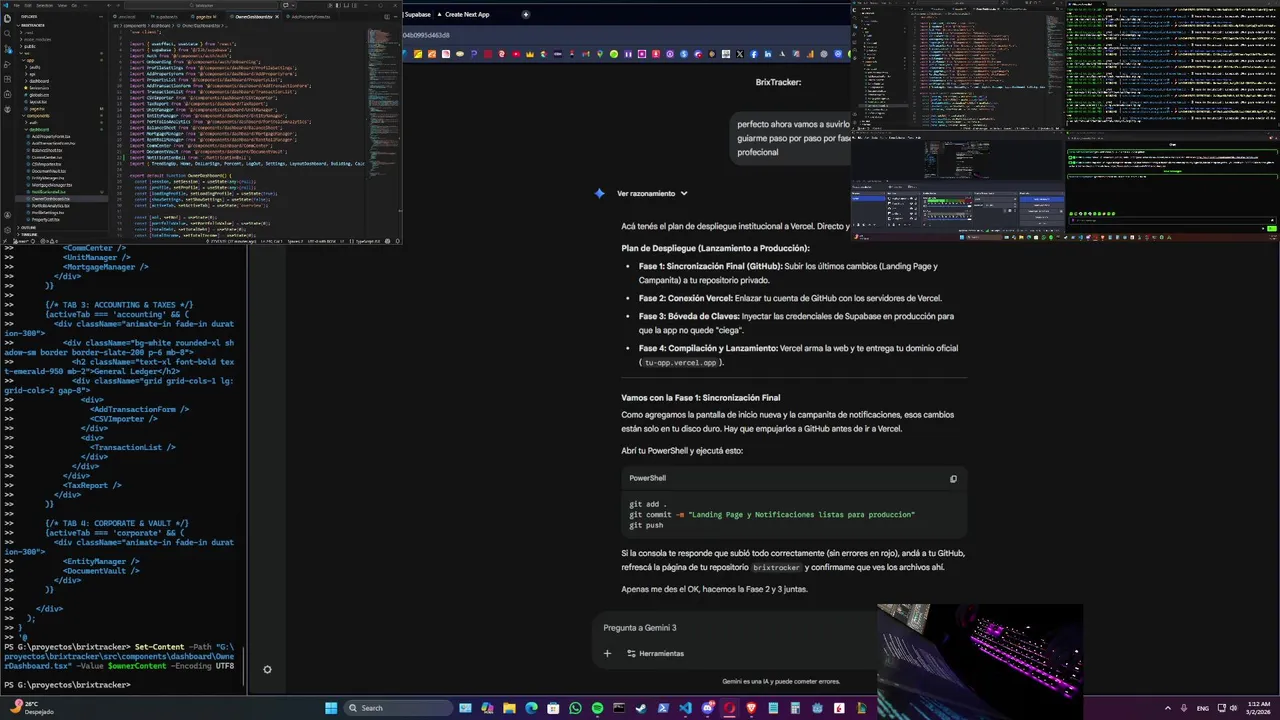Open CSVImporter.tsx in VS Code explorer
The width and height of the screenshot is (1280, 720).
coord(46,164)
